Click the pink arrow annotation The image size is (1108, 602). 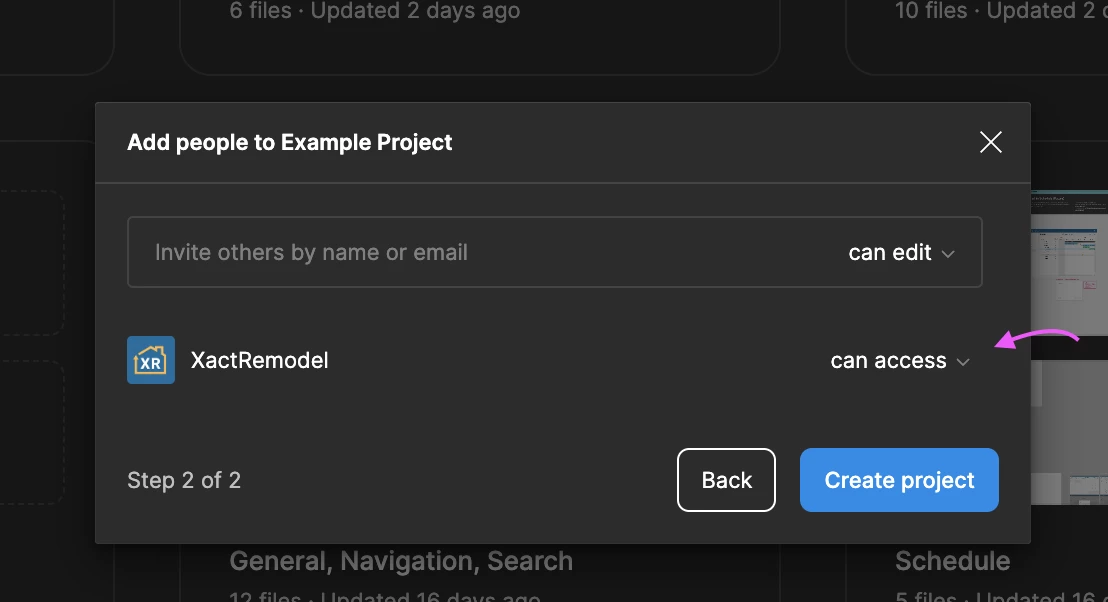click(1037, 338)
